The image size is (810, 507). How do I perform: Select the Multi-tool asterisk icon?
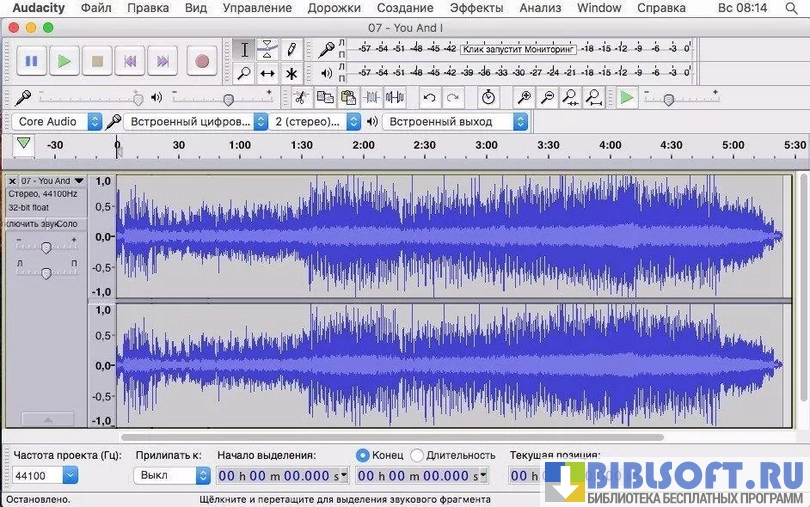pyautogui.click(x=291, y=73)
